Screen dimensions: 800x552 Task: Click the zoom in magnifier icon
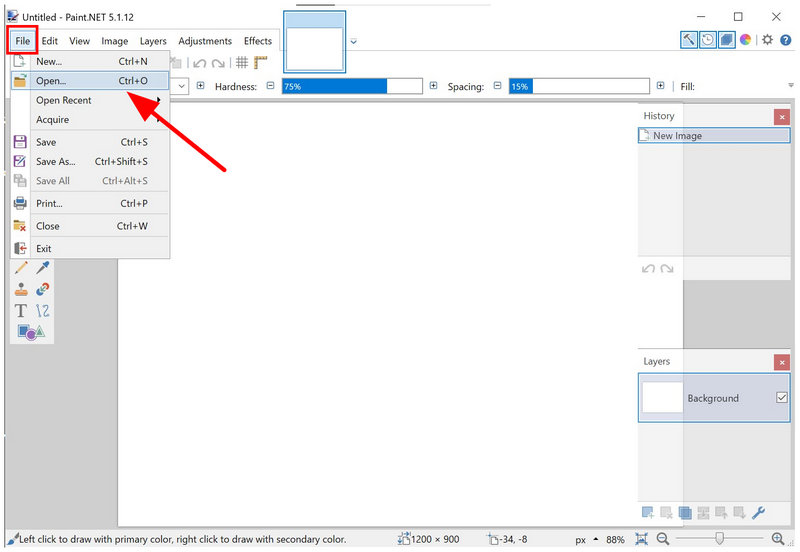778,538
